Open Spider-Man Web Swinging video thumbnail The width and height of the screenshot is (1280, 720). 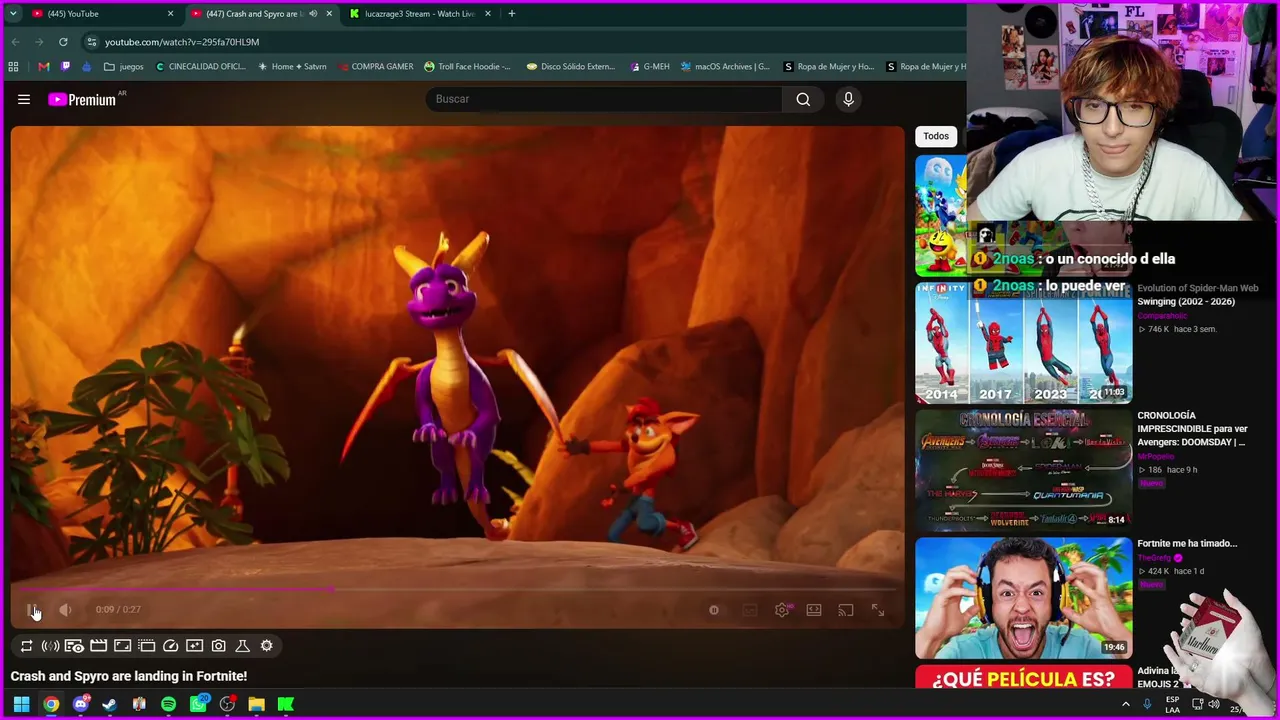1024,343
